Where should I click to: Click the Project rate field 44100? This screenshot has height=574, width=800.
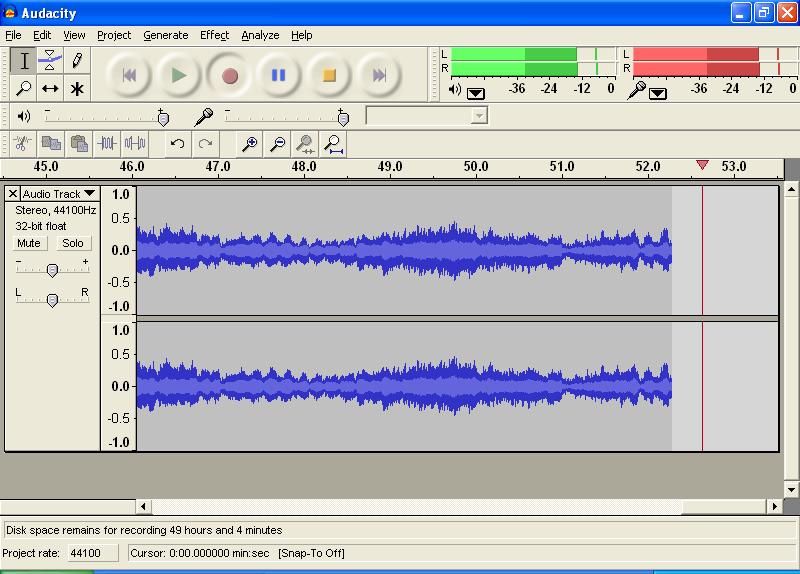click(x=93, y=553)
